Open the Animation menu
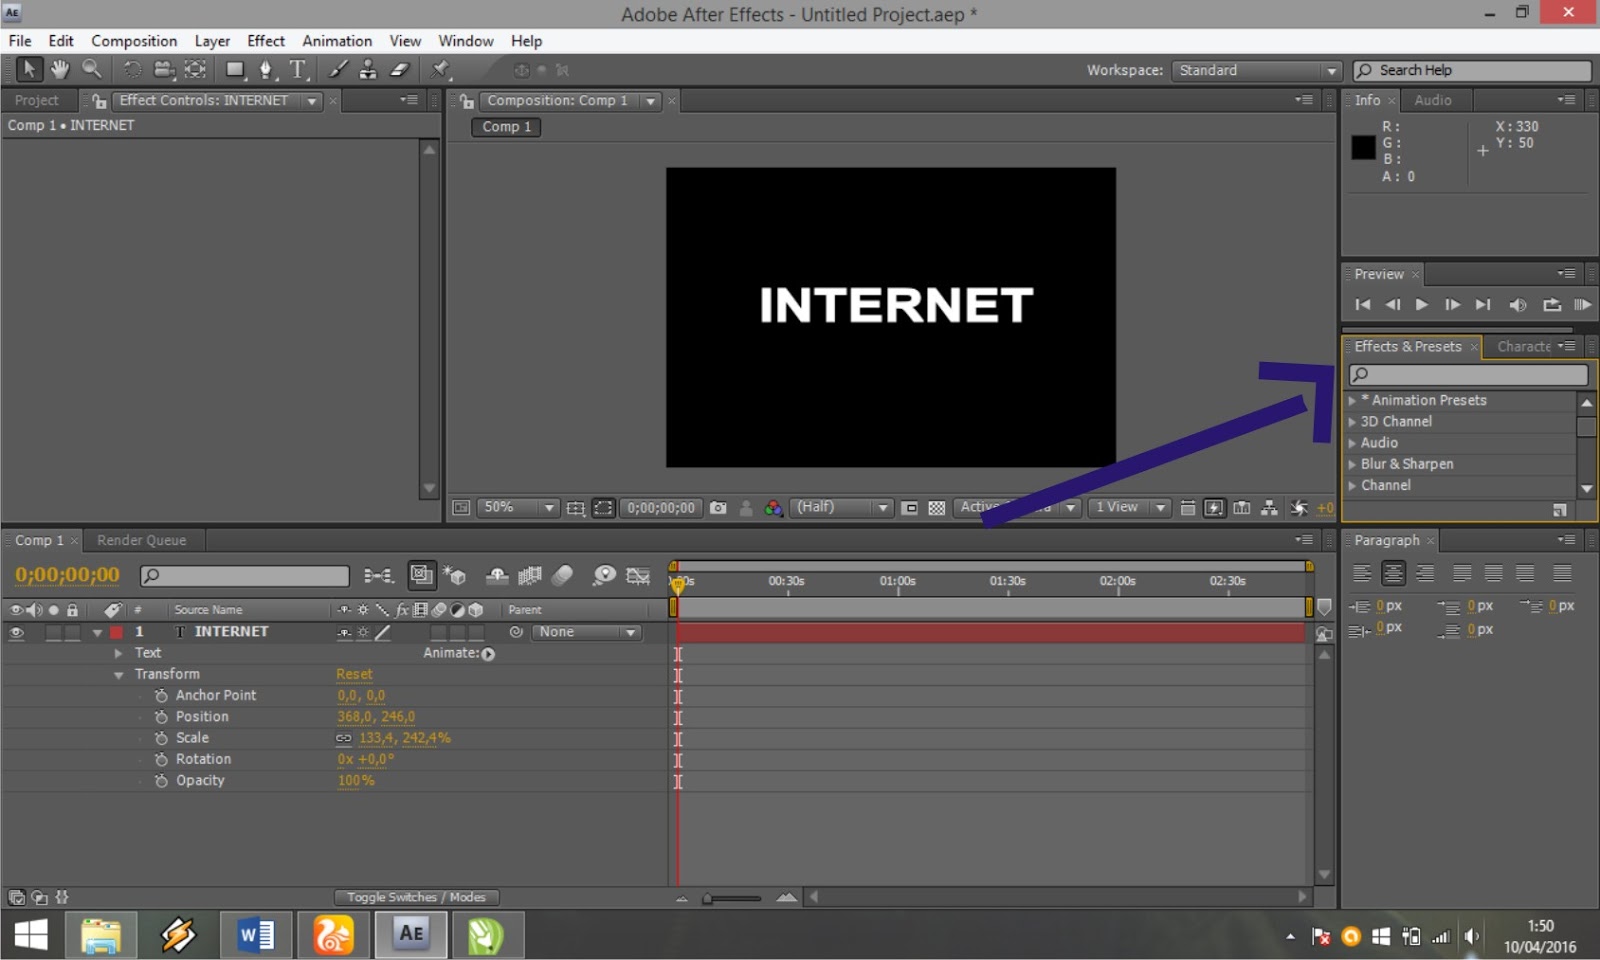This screenshot has width=1600, height=960. tap(336, 41)
